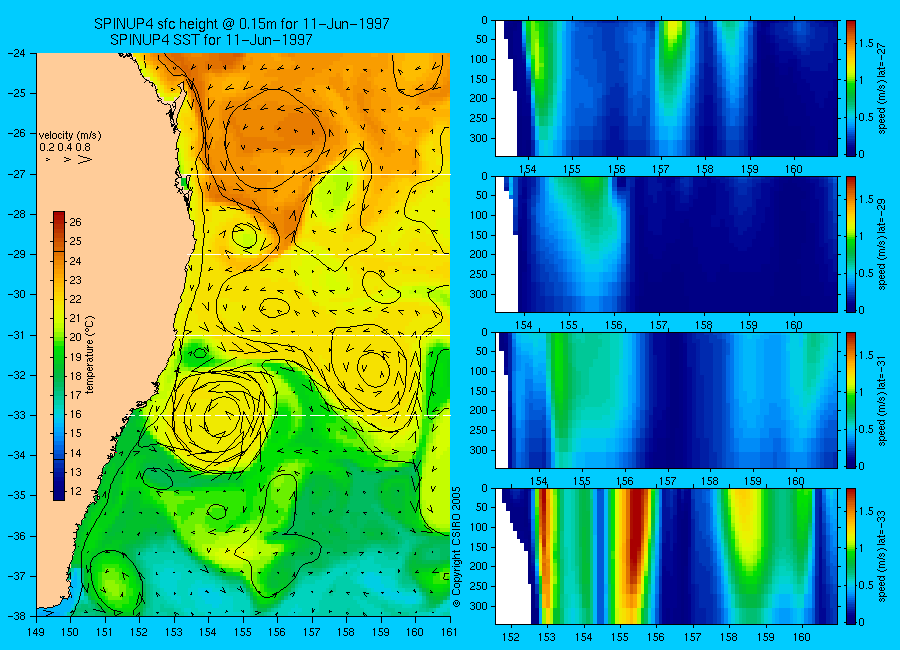
Task: Click the 250 depth label on the lat=-33 panel
Action: [x=479, y=586]
